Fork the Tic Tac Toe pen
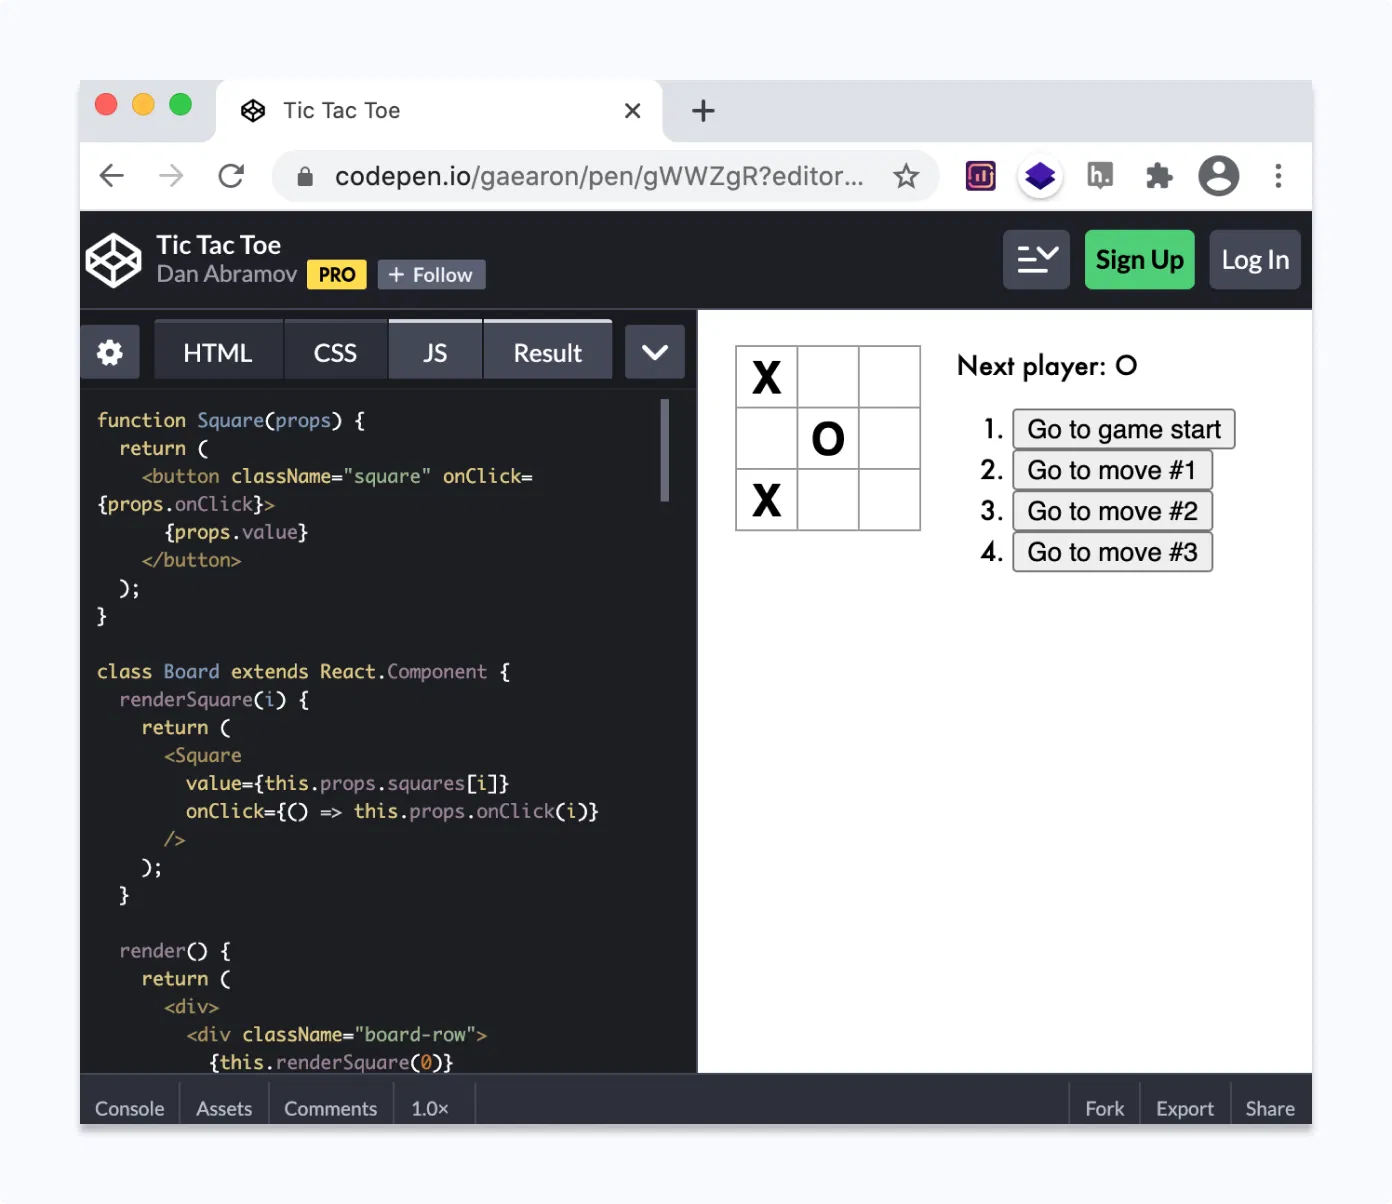The height and width of the screenshot is (1204, 1392). (1104, 1108)
